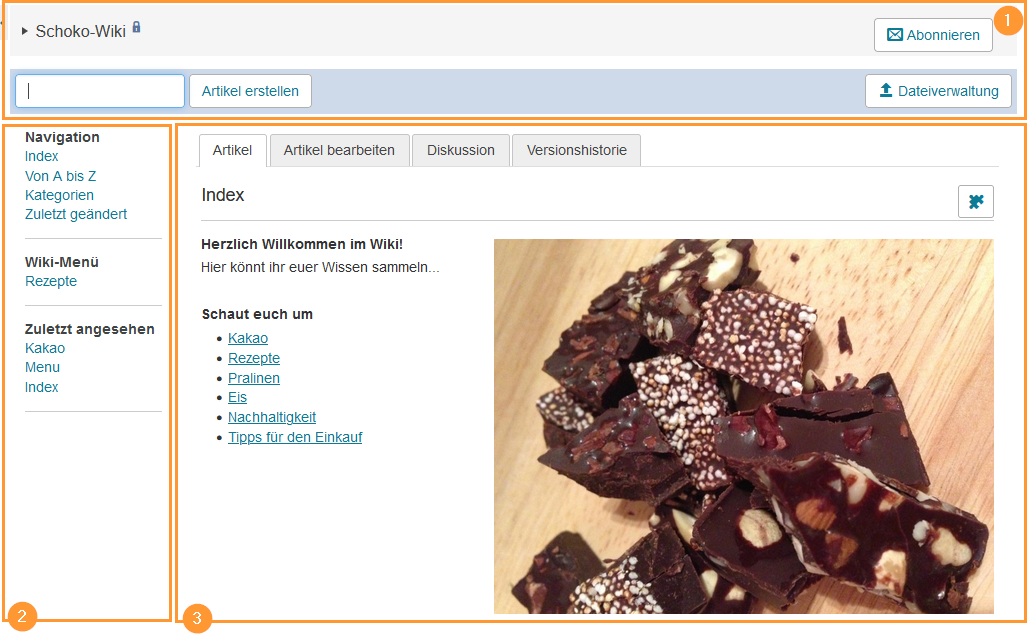The width and height of the screenshot is (1029, 641).
Task: Subscribe with the Abonnieren button
Action: [933, 35]
